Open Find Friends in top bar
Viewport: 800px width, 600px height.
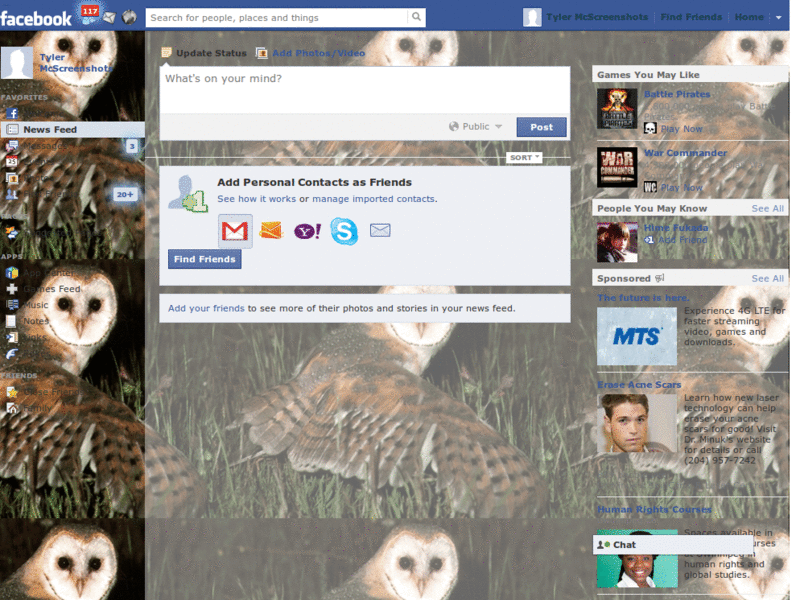tap(691, 17)
